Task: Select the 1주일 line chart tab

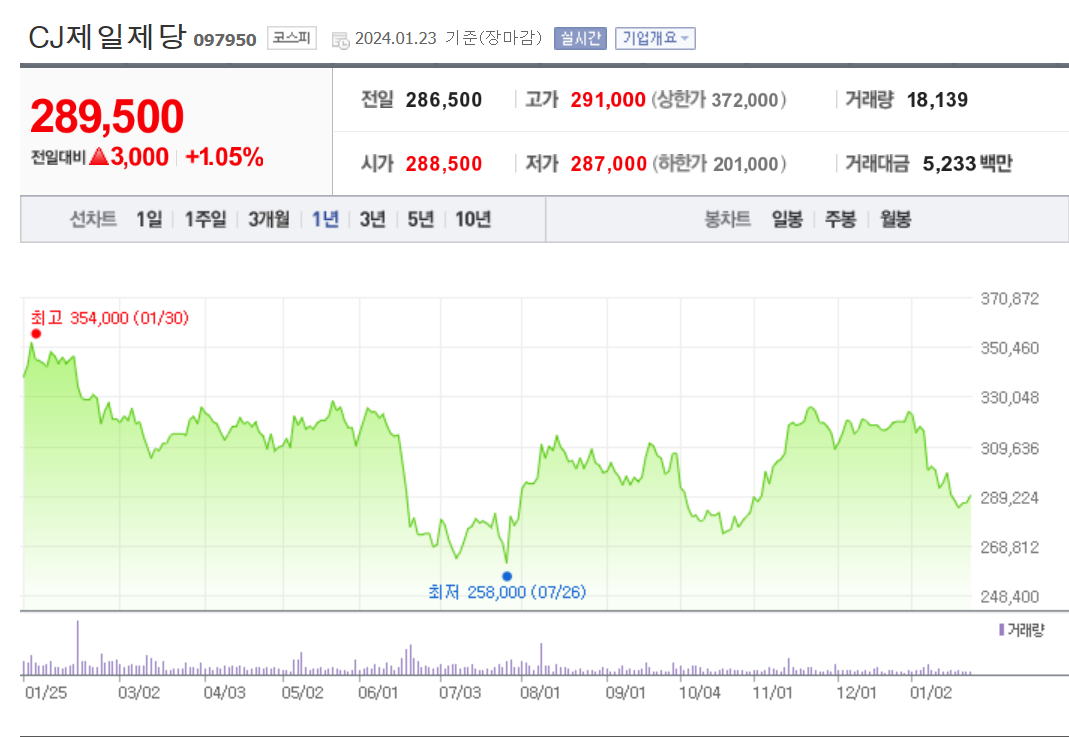Action: pos(205,220)
